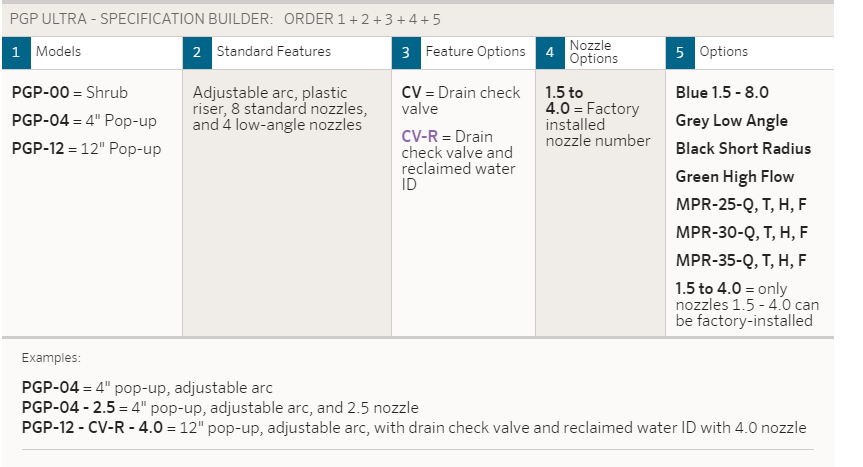Click the PGP-00 Shrub model entry
This screenshot has width=863, height=467.
[69, 92]
